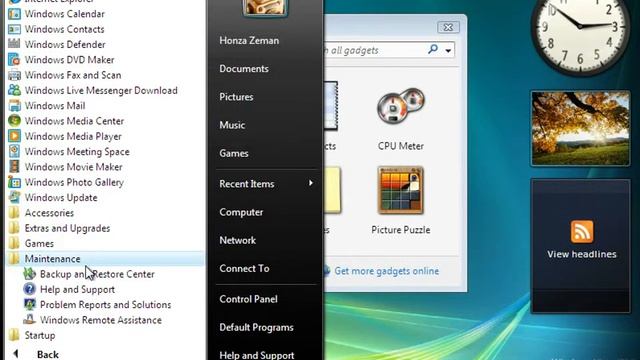Click View headlines on feed gadget

click(x=582, y=254)
